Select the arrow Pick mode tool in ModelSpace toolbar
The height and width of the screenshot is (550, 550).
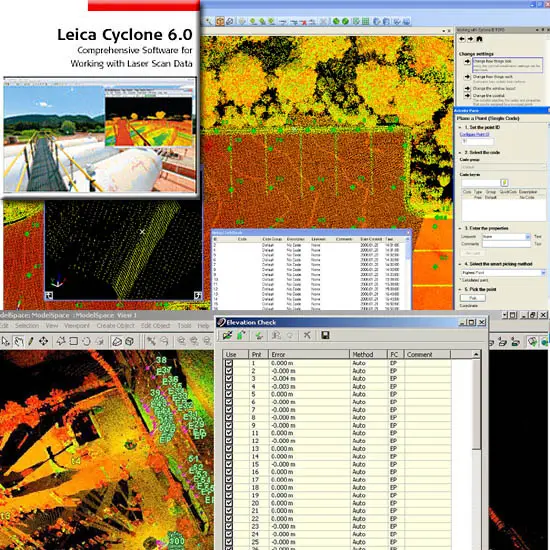[6, 341]
